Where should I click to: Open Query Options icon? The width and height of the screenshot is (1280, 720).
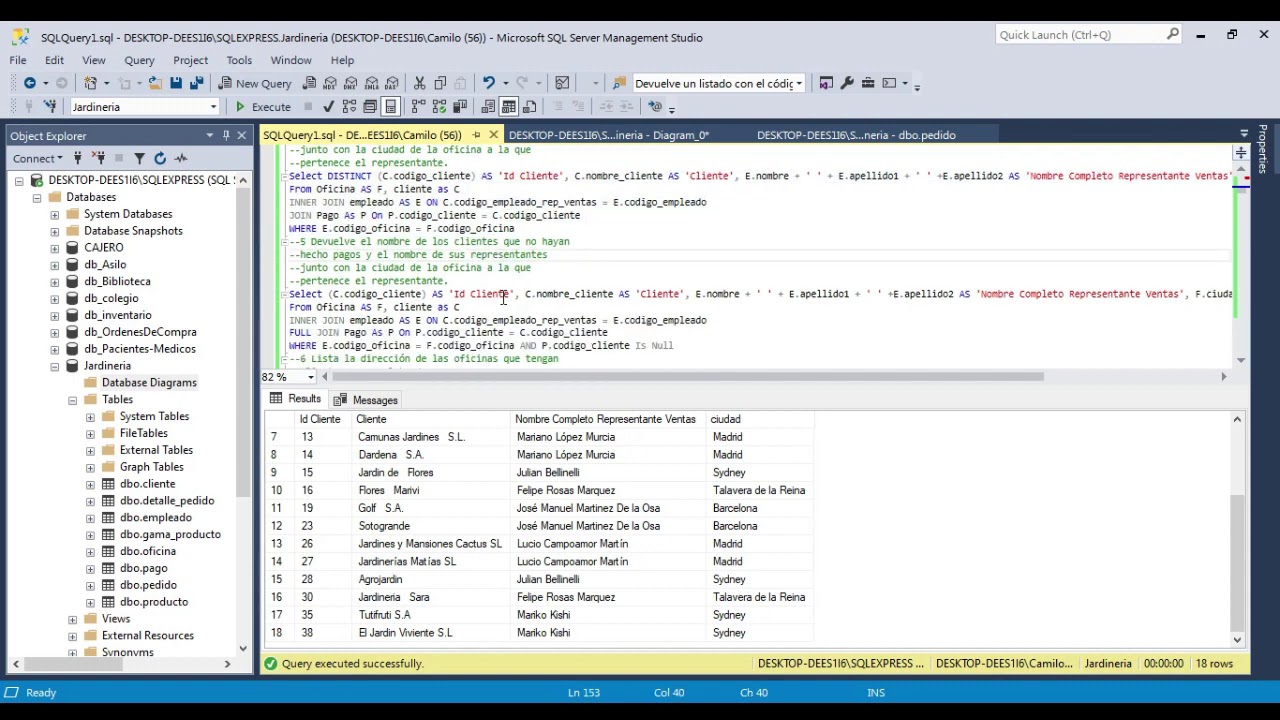pyautogui.click(x=370, y=107)
